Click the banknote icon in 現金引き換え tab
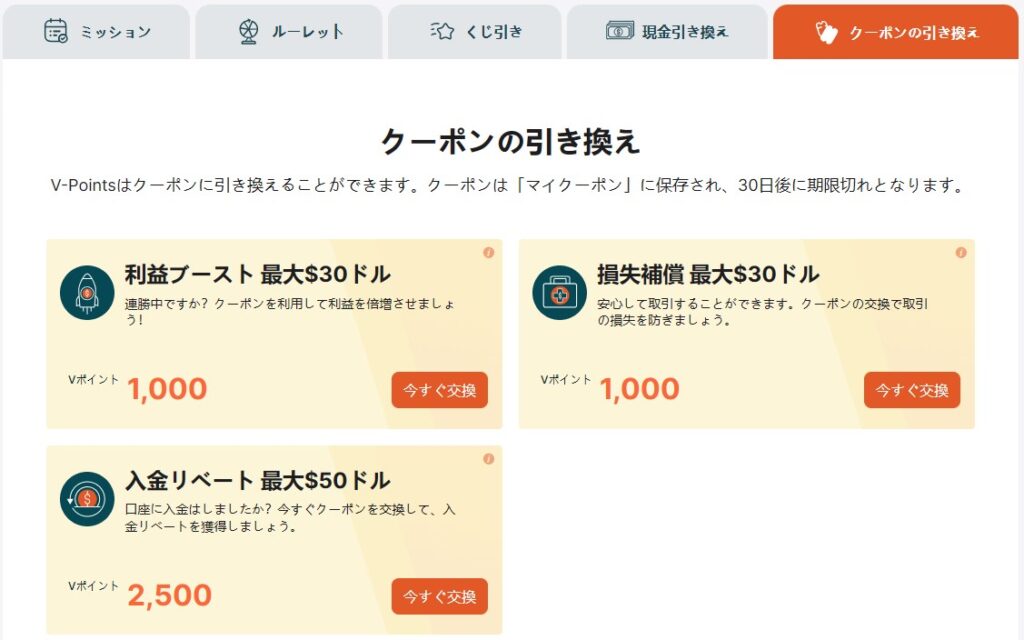The height and width of the screenshot is (640, 1024). tap(618, 31)
